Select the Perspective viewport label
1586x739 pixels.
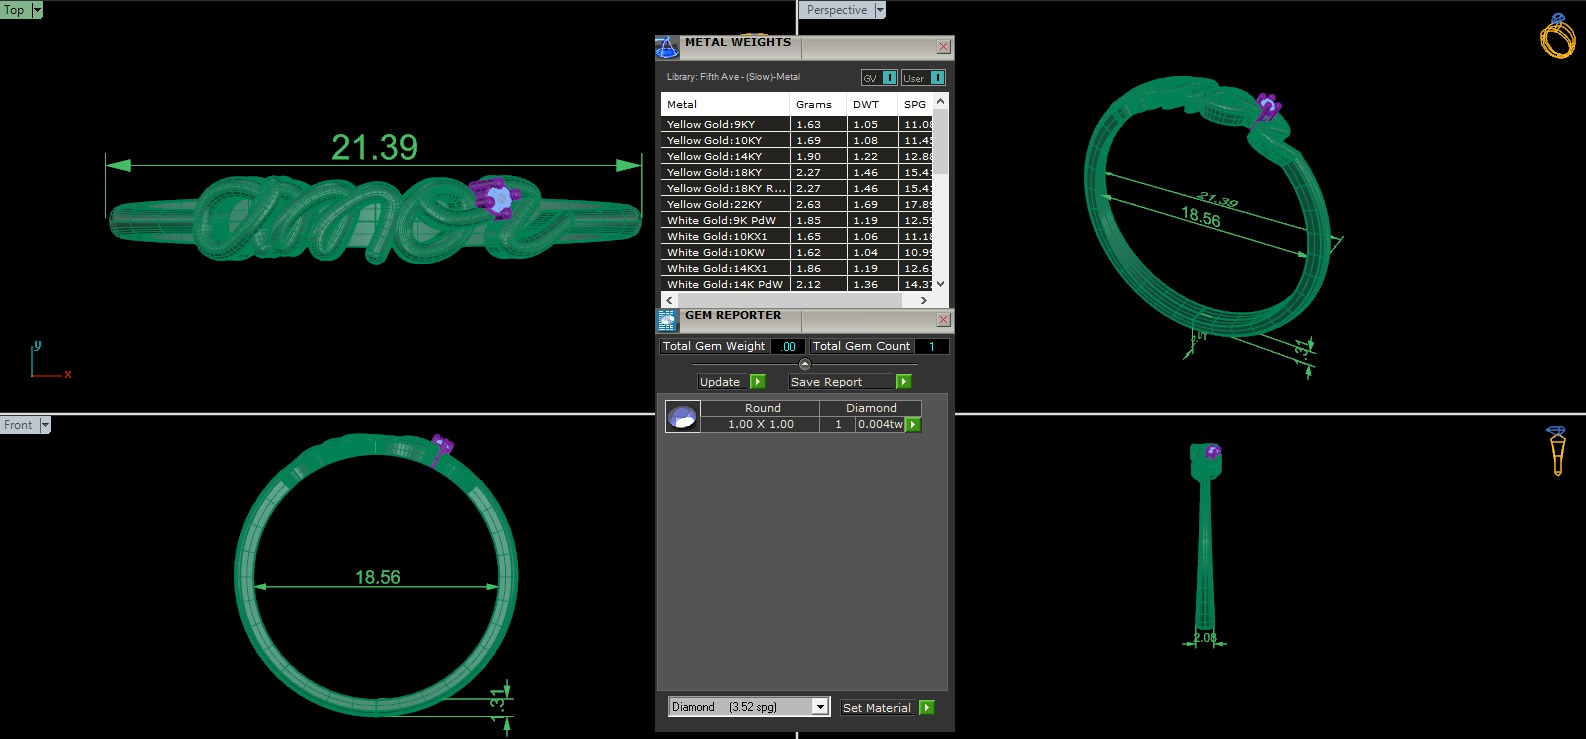837,10
